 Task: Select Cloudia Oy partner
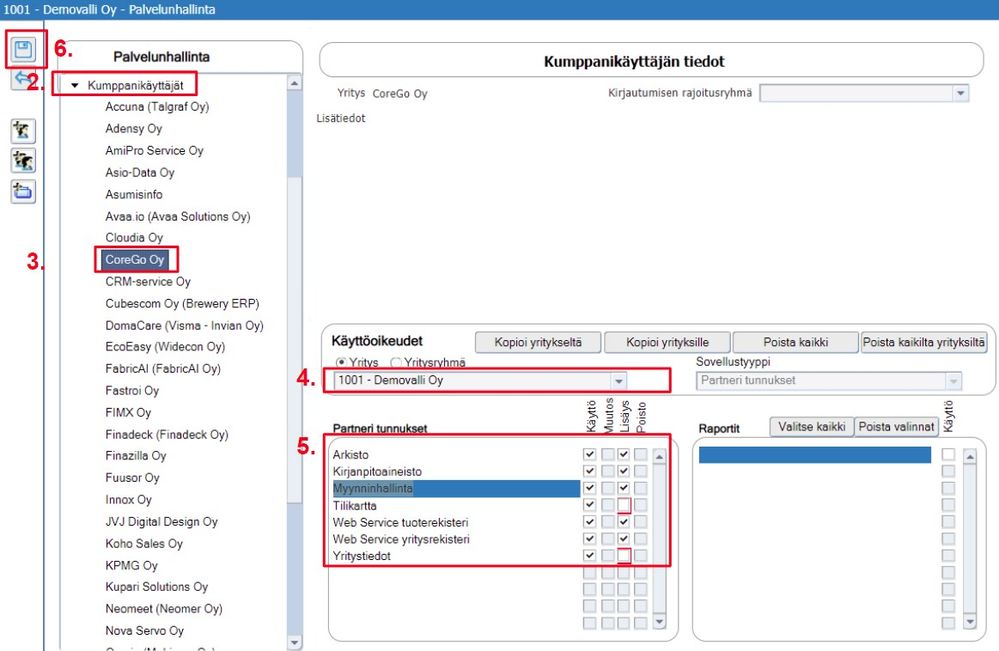134,238
